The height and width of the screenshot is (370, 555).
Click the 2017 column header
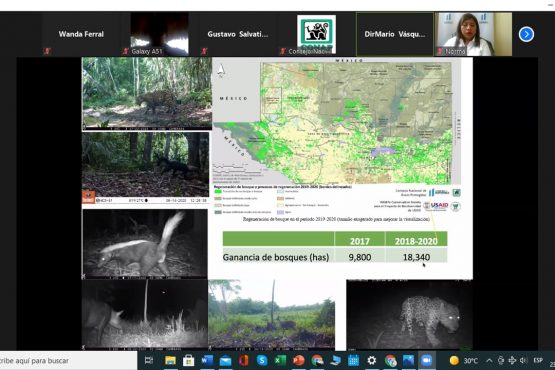click(360, 241)
